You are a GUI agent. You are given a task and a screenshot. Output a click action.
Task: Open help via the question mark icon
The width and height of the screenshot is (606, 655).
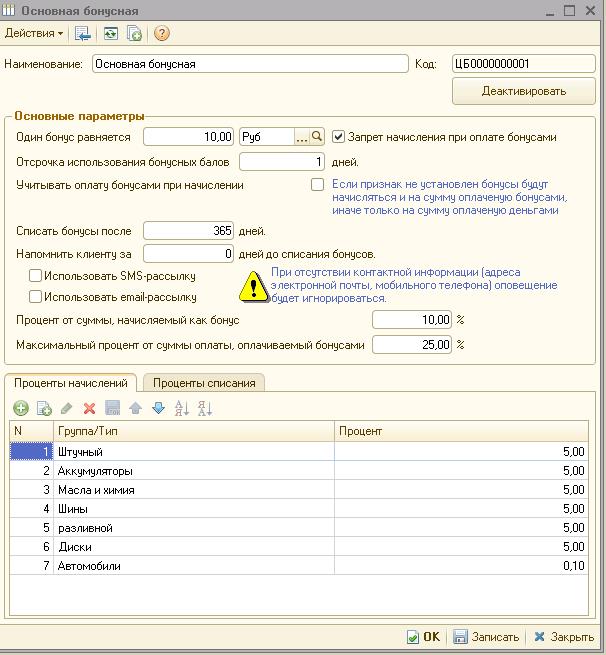click(162, 33)
